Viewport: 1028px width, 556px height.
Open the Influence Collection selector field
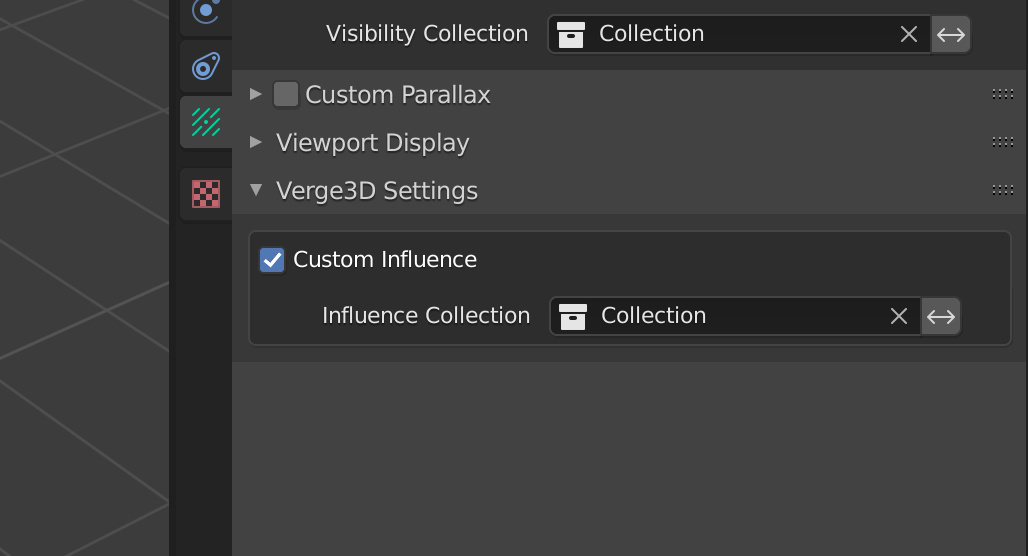click(x=735, y=317)
